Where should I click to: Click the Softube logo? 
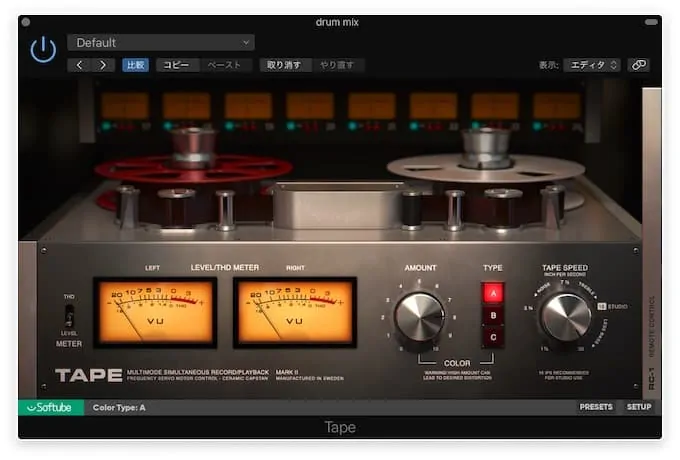(51, 407)
